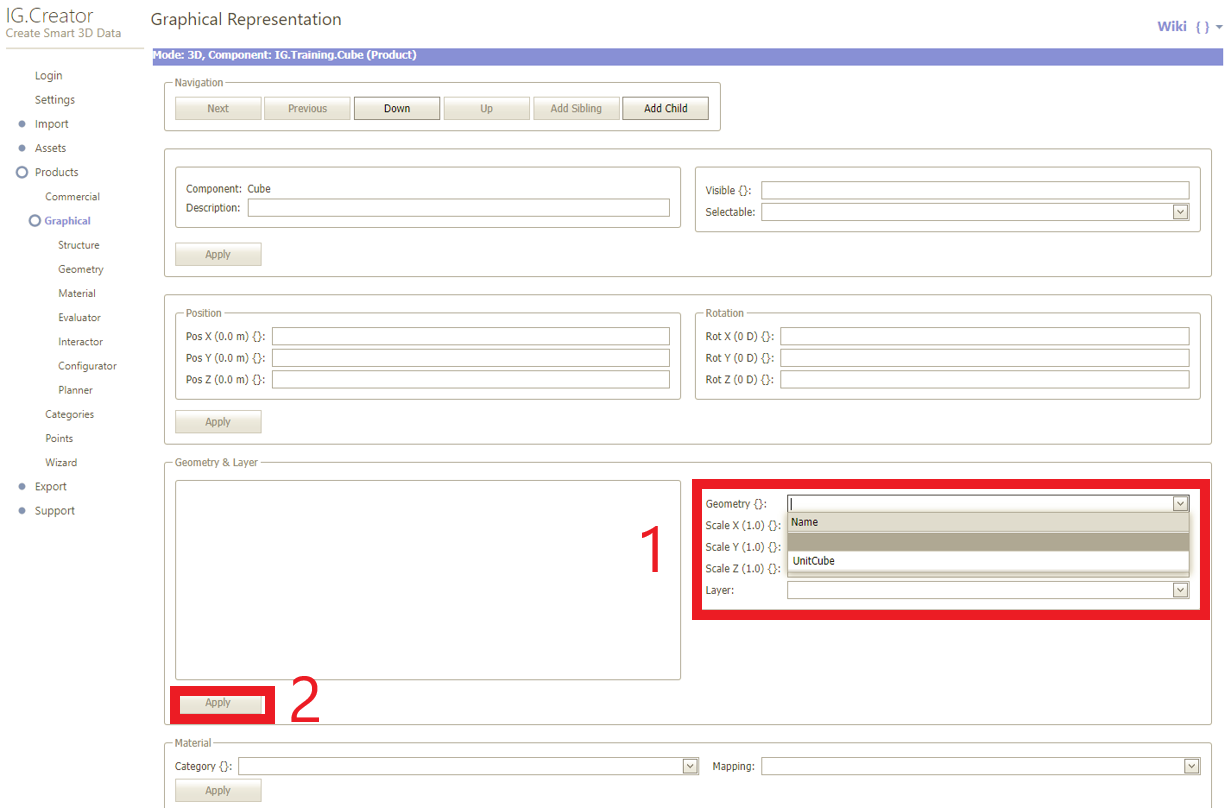1231x808 pixels.
Task: Open the Mapping dropdown
Action: coord(1191,766)
